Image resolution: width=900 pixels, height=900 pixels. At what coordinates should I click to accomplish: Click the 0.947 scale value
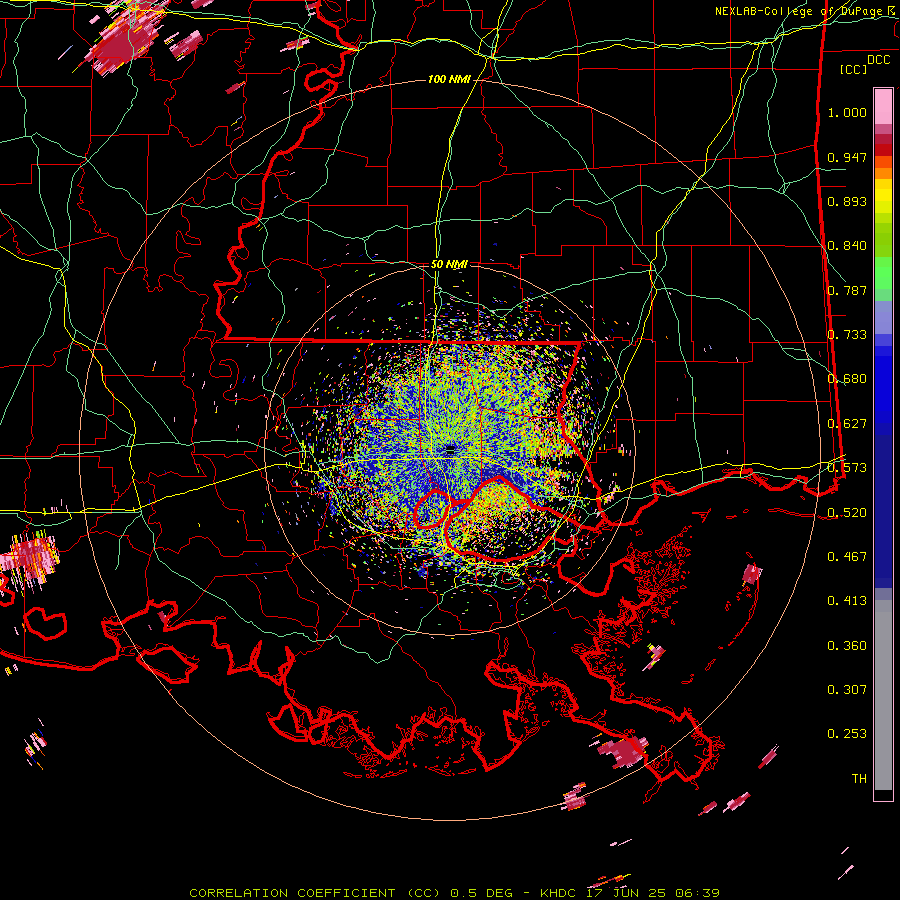pos(847,157)
